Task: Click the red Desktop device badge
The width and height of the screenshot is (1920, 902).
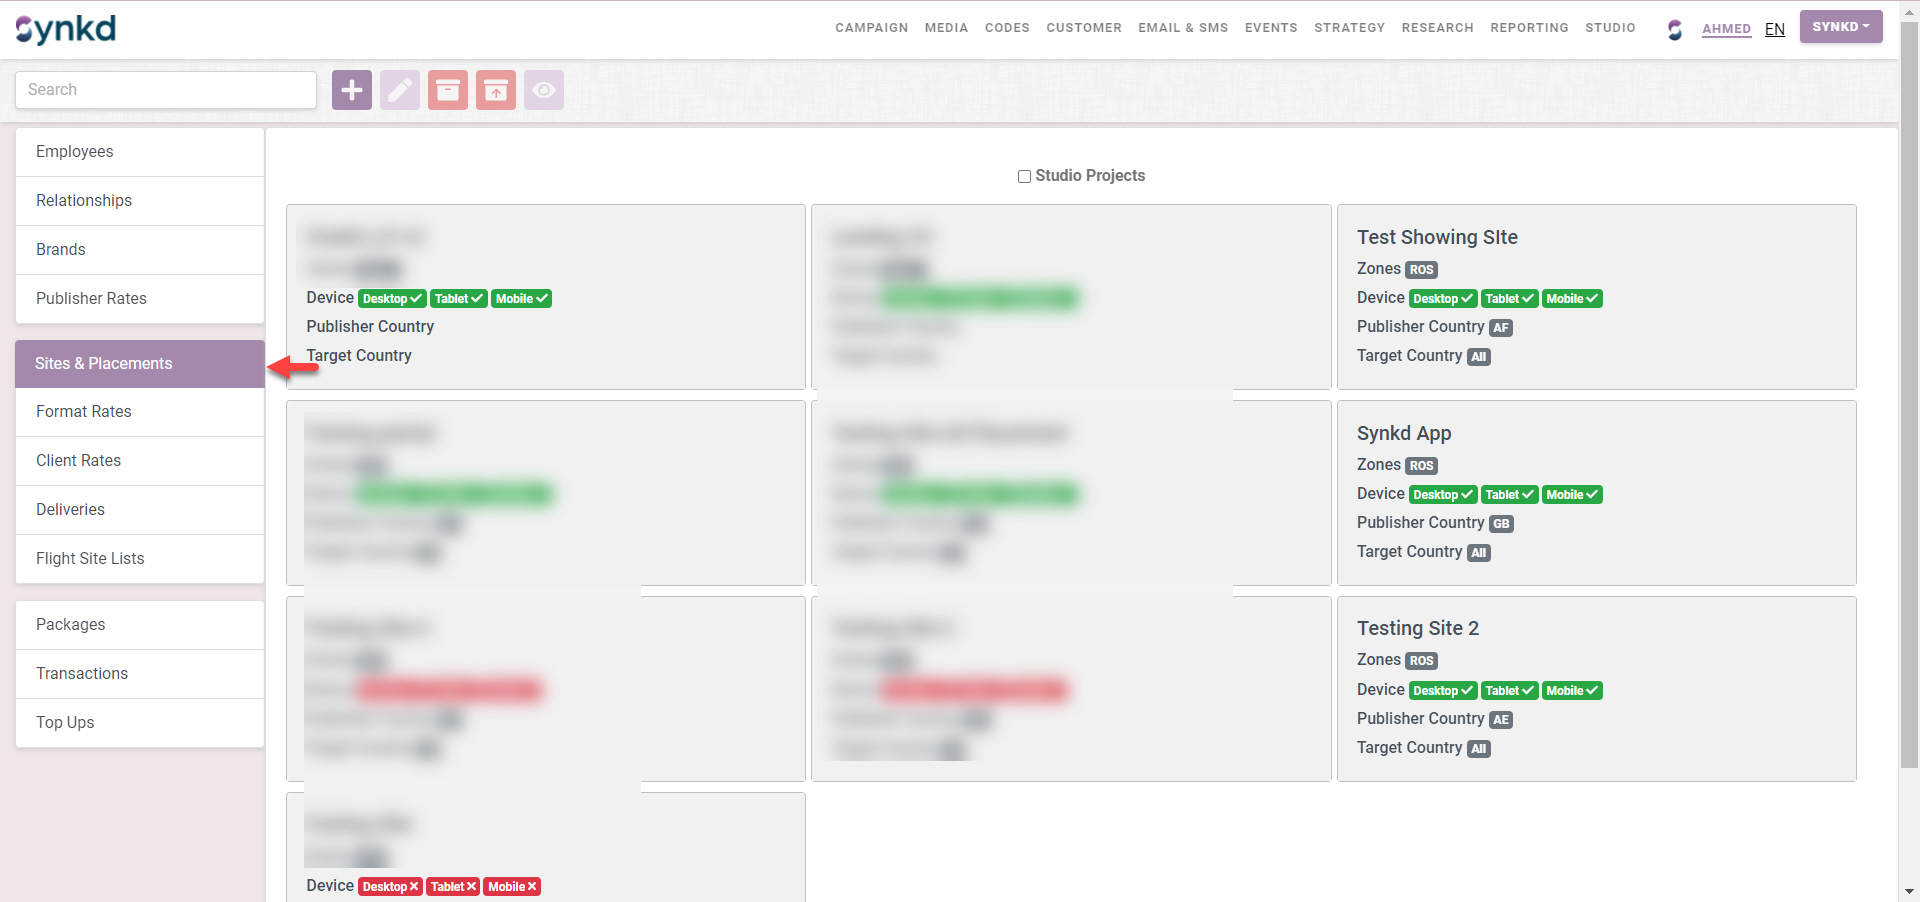Action: 390,887
